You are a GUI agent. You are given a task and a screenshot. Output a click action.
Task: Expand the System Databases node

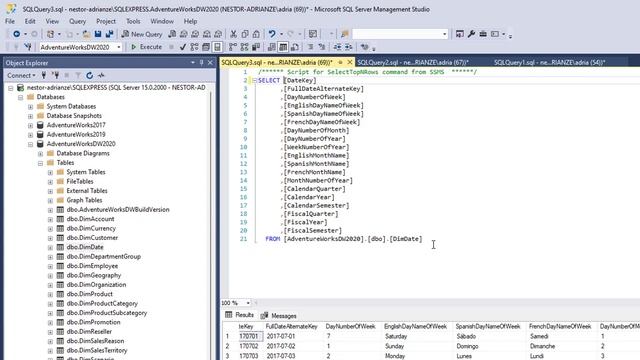pyautogui.click(x=30, y=107)
